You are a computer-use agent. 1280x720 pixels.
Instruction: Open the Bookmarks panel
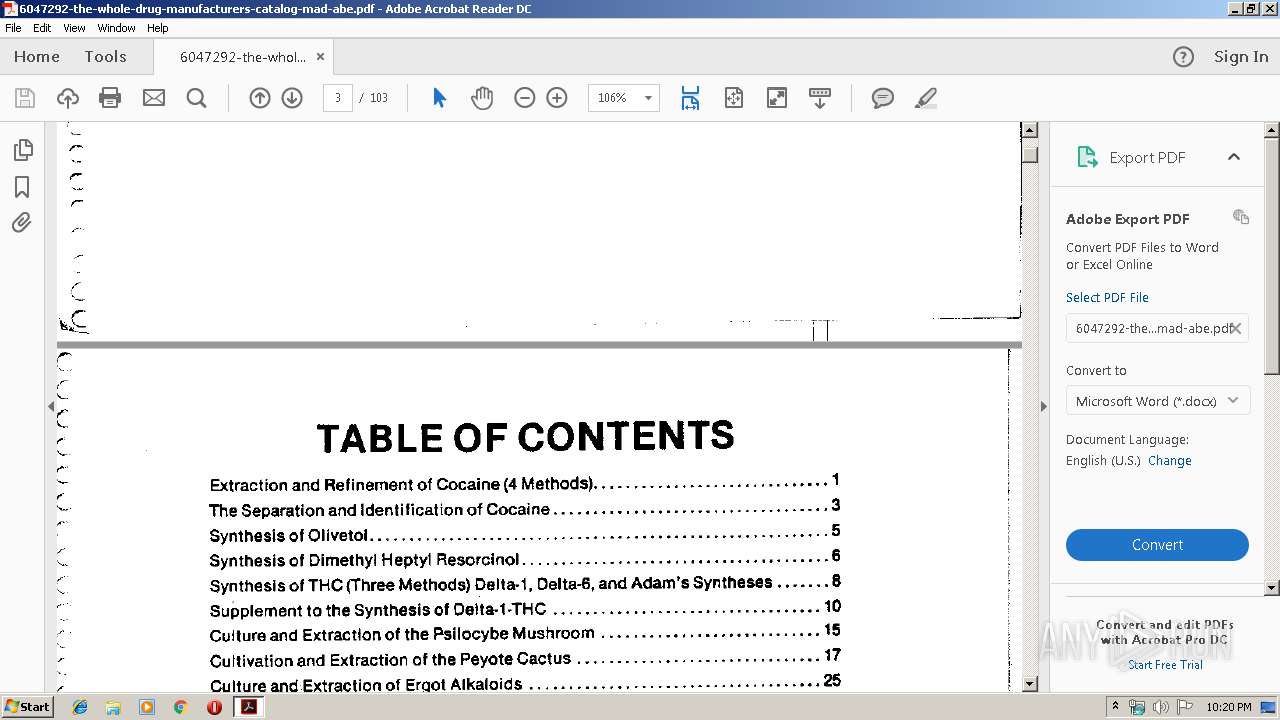(22, 187)
